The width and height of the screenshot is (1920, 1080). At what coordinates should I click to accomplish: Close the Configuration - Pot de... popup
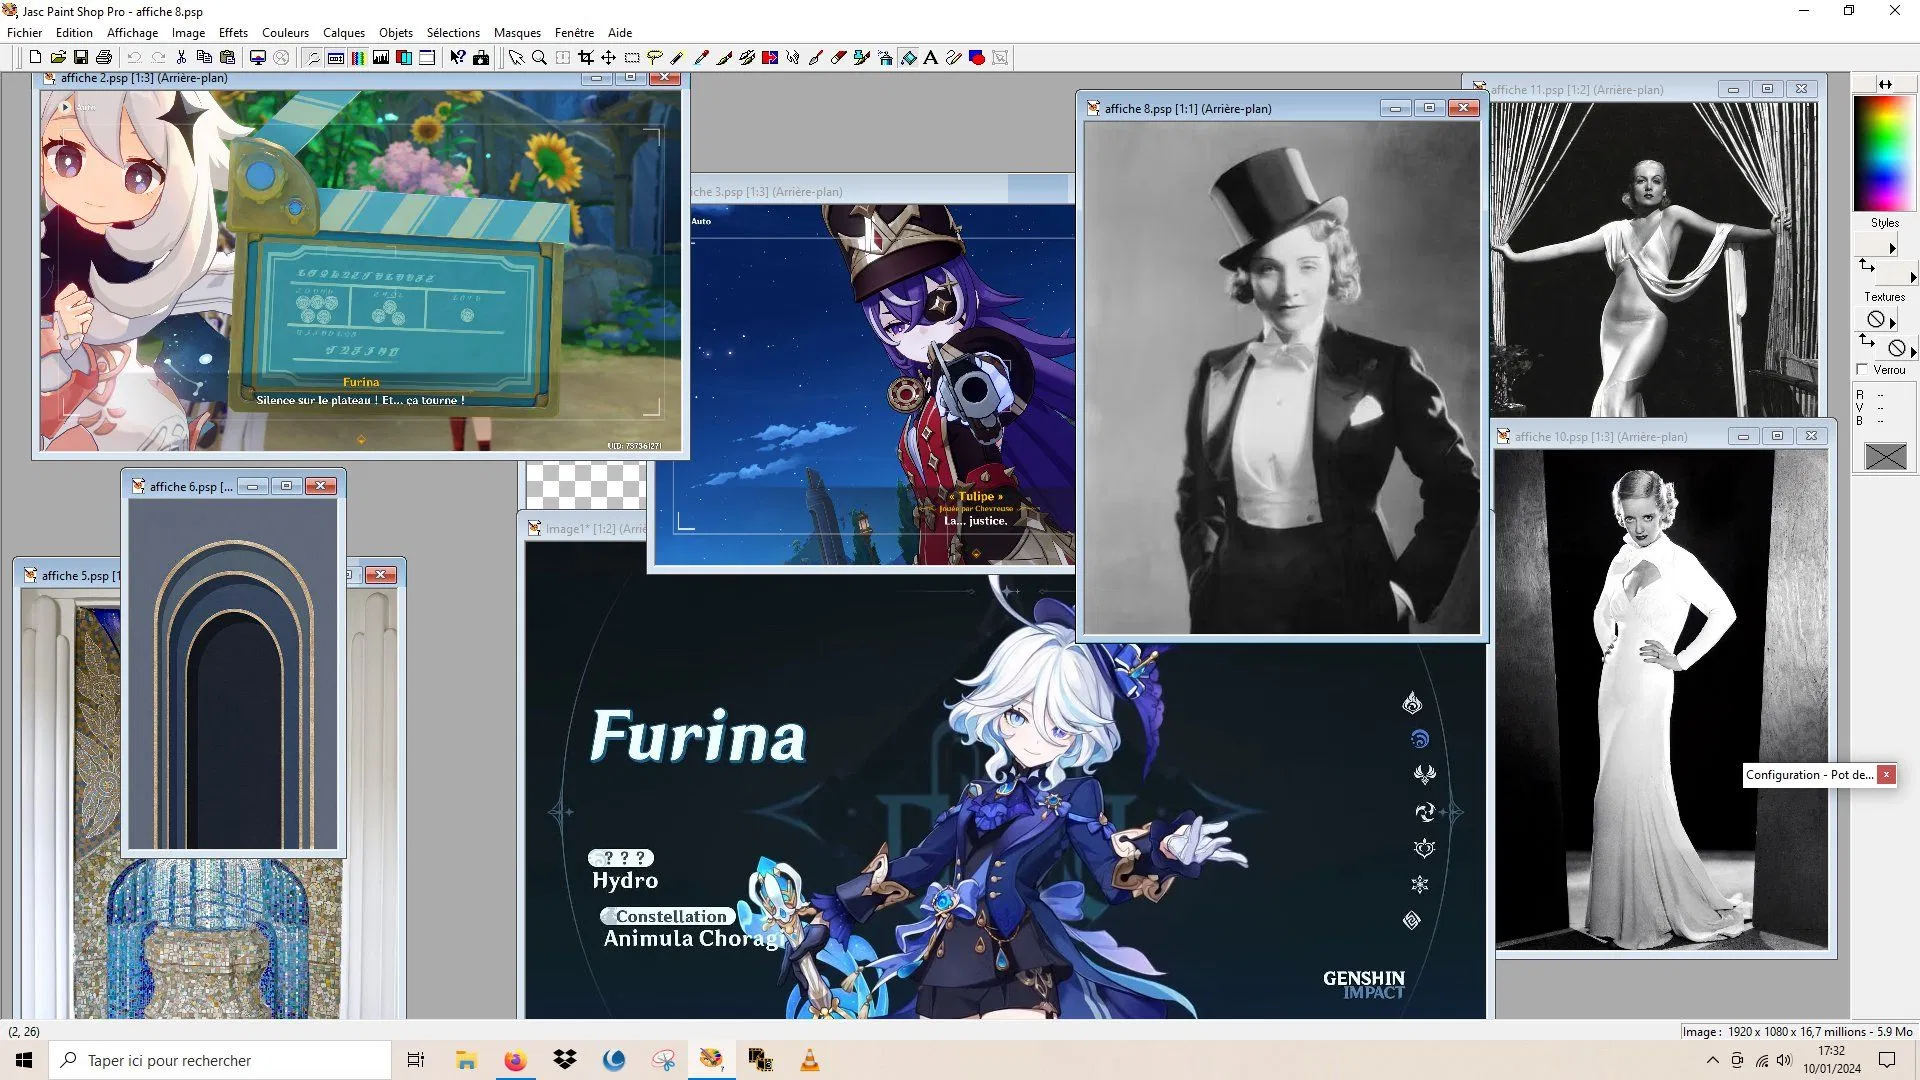point(1886,774)
